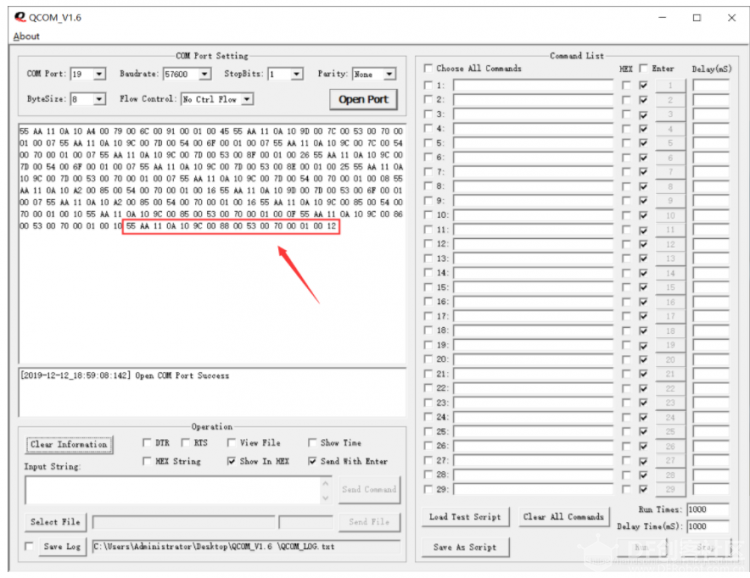Check the HEX checkbox for command 3
750x578 pixels.
point(626,114)
